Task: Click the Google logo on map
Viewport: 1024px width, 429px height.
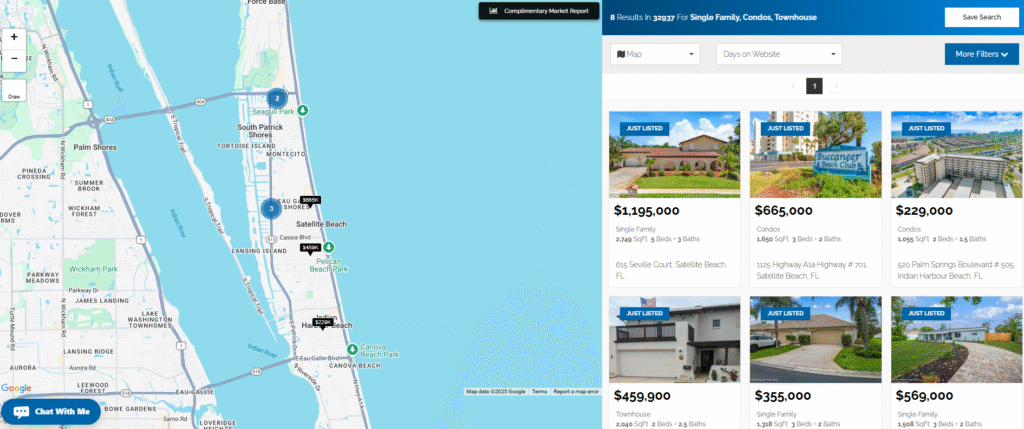Action: 16,389
